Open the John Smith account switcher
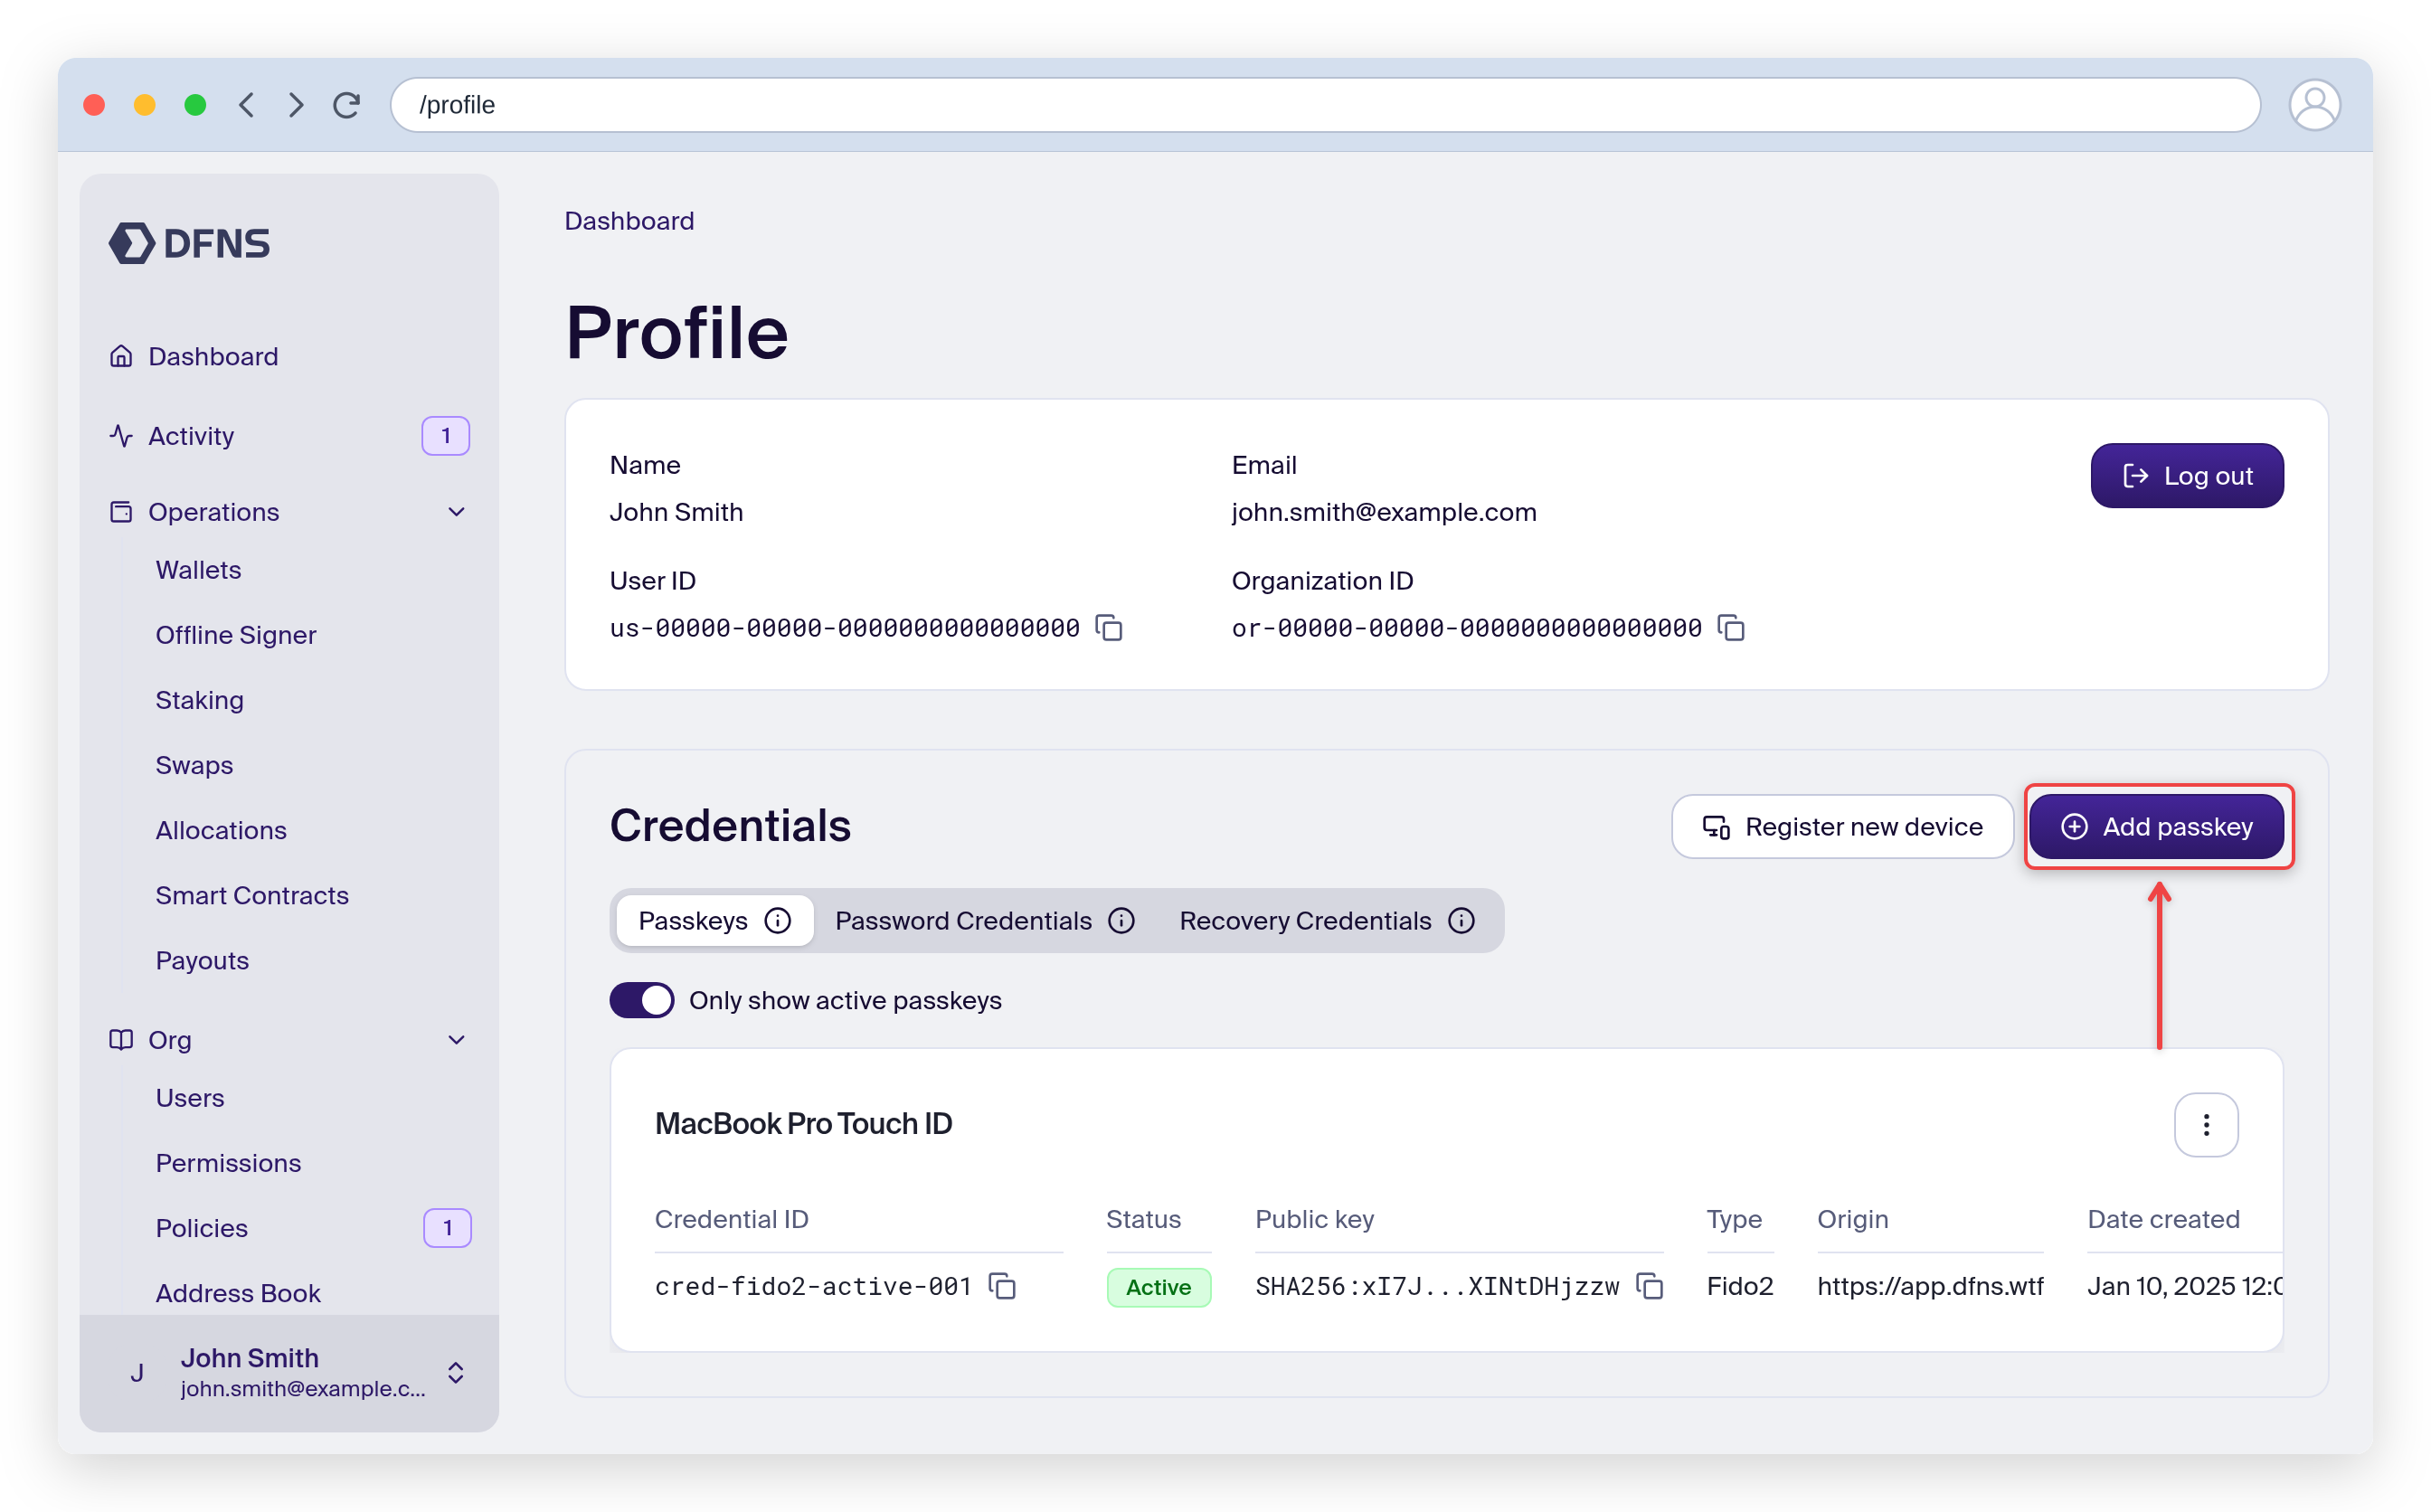The height and width of the screenshot is (1512, 2431). [456, 1373]
